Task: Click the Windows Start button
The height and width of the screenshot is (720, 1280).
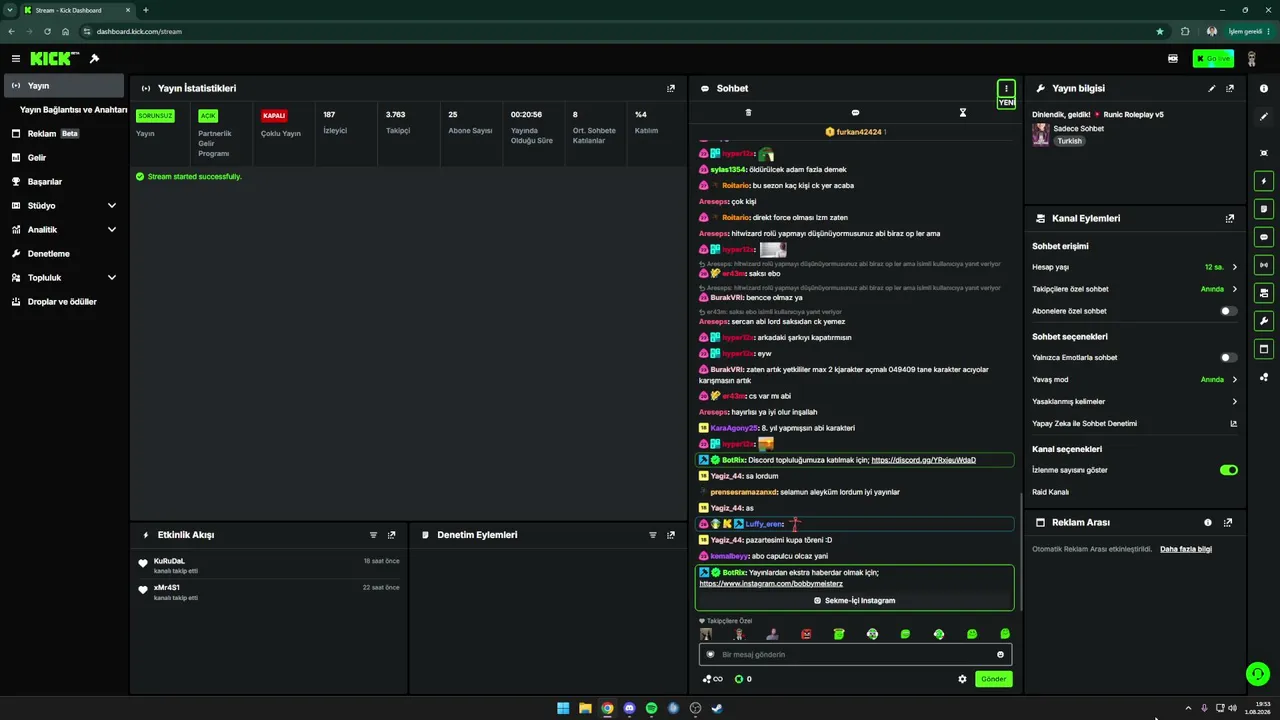Action: click(x=563, y=708)
